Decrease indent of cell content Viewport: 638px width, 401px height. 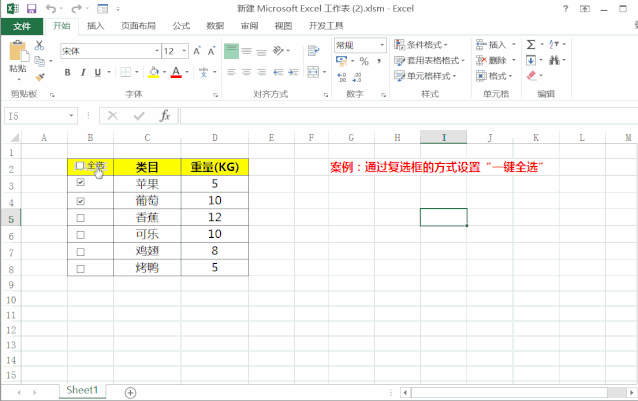[x=278, y=72]
